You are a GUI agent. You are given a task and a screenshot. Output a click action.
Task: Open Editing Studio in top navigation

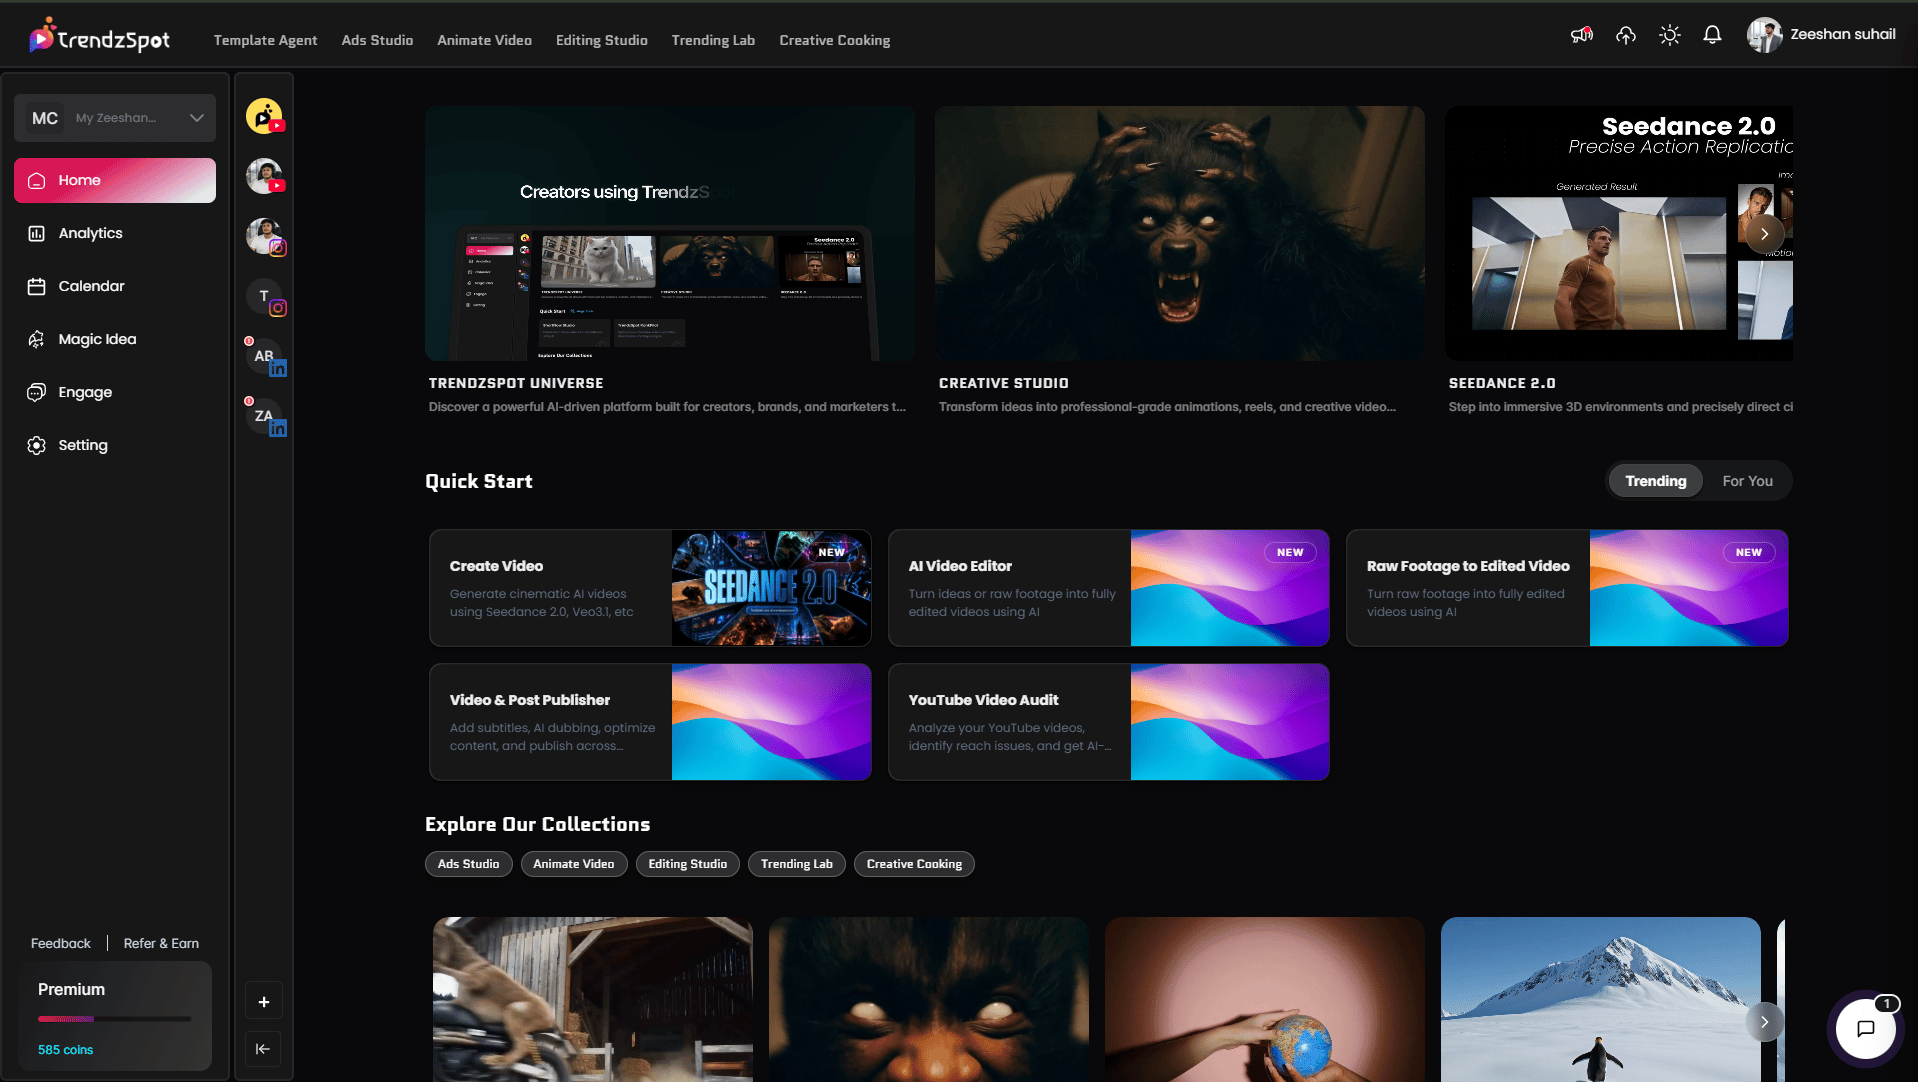tap(601, 40)
